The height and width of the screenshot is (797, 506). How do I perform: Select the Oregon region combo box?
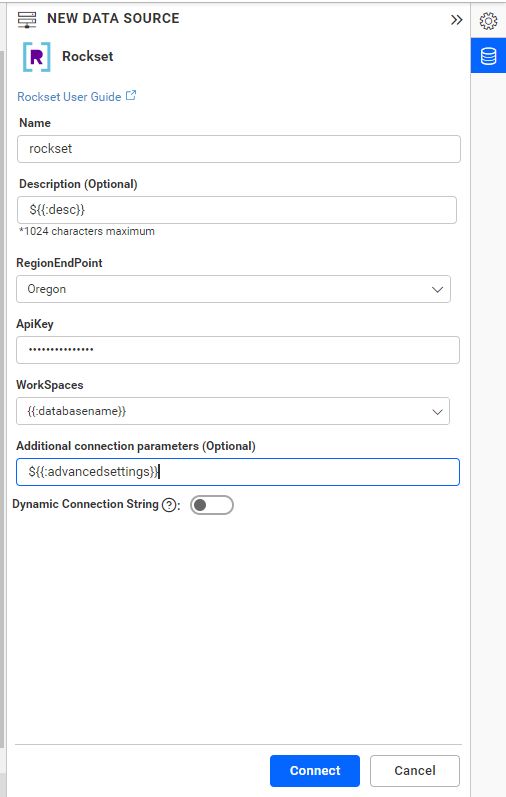pos(233,289)
